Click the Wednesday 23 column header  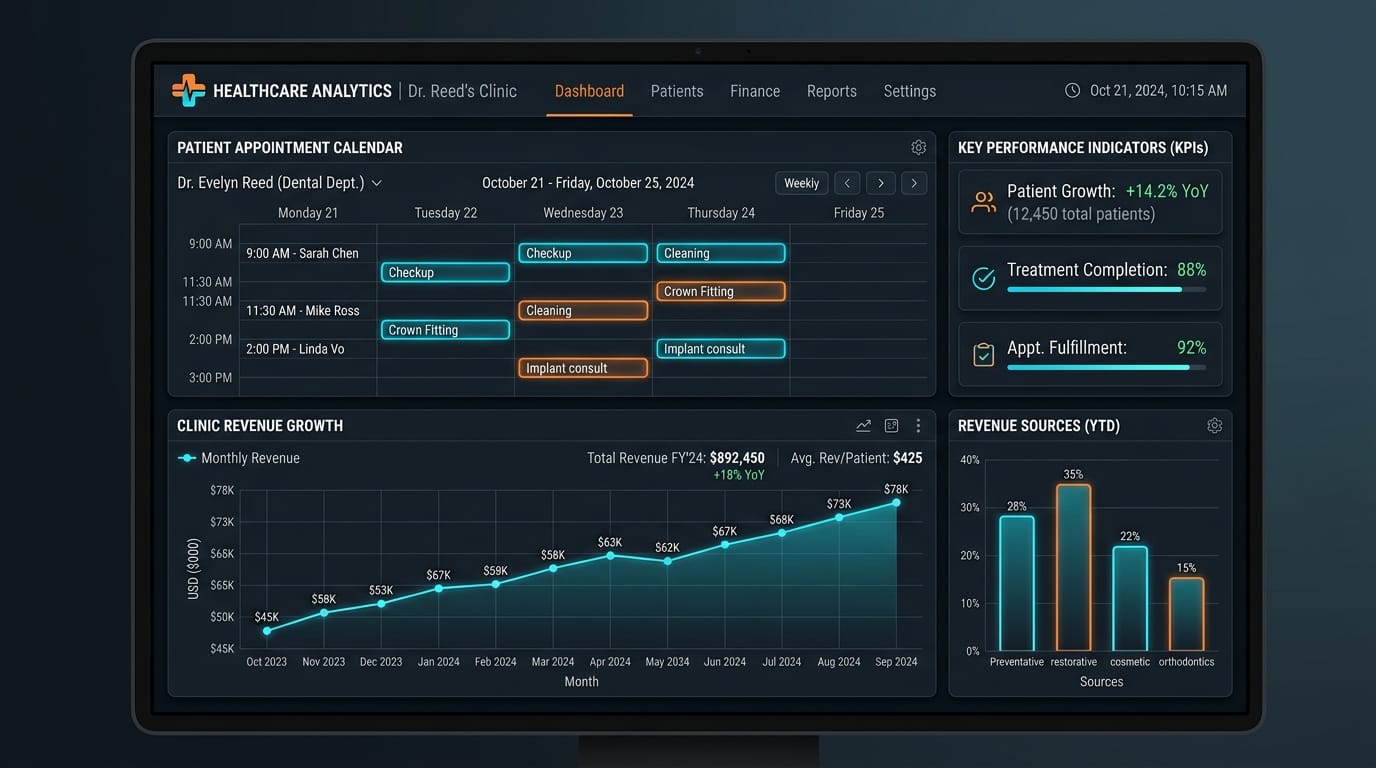click(x=583, y=213)
